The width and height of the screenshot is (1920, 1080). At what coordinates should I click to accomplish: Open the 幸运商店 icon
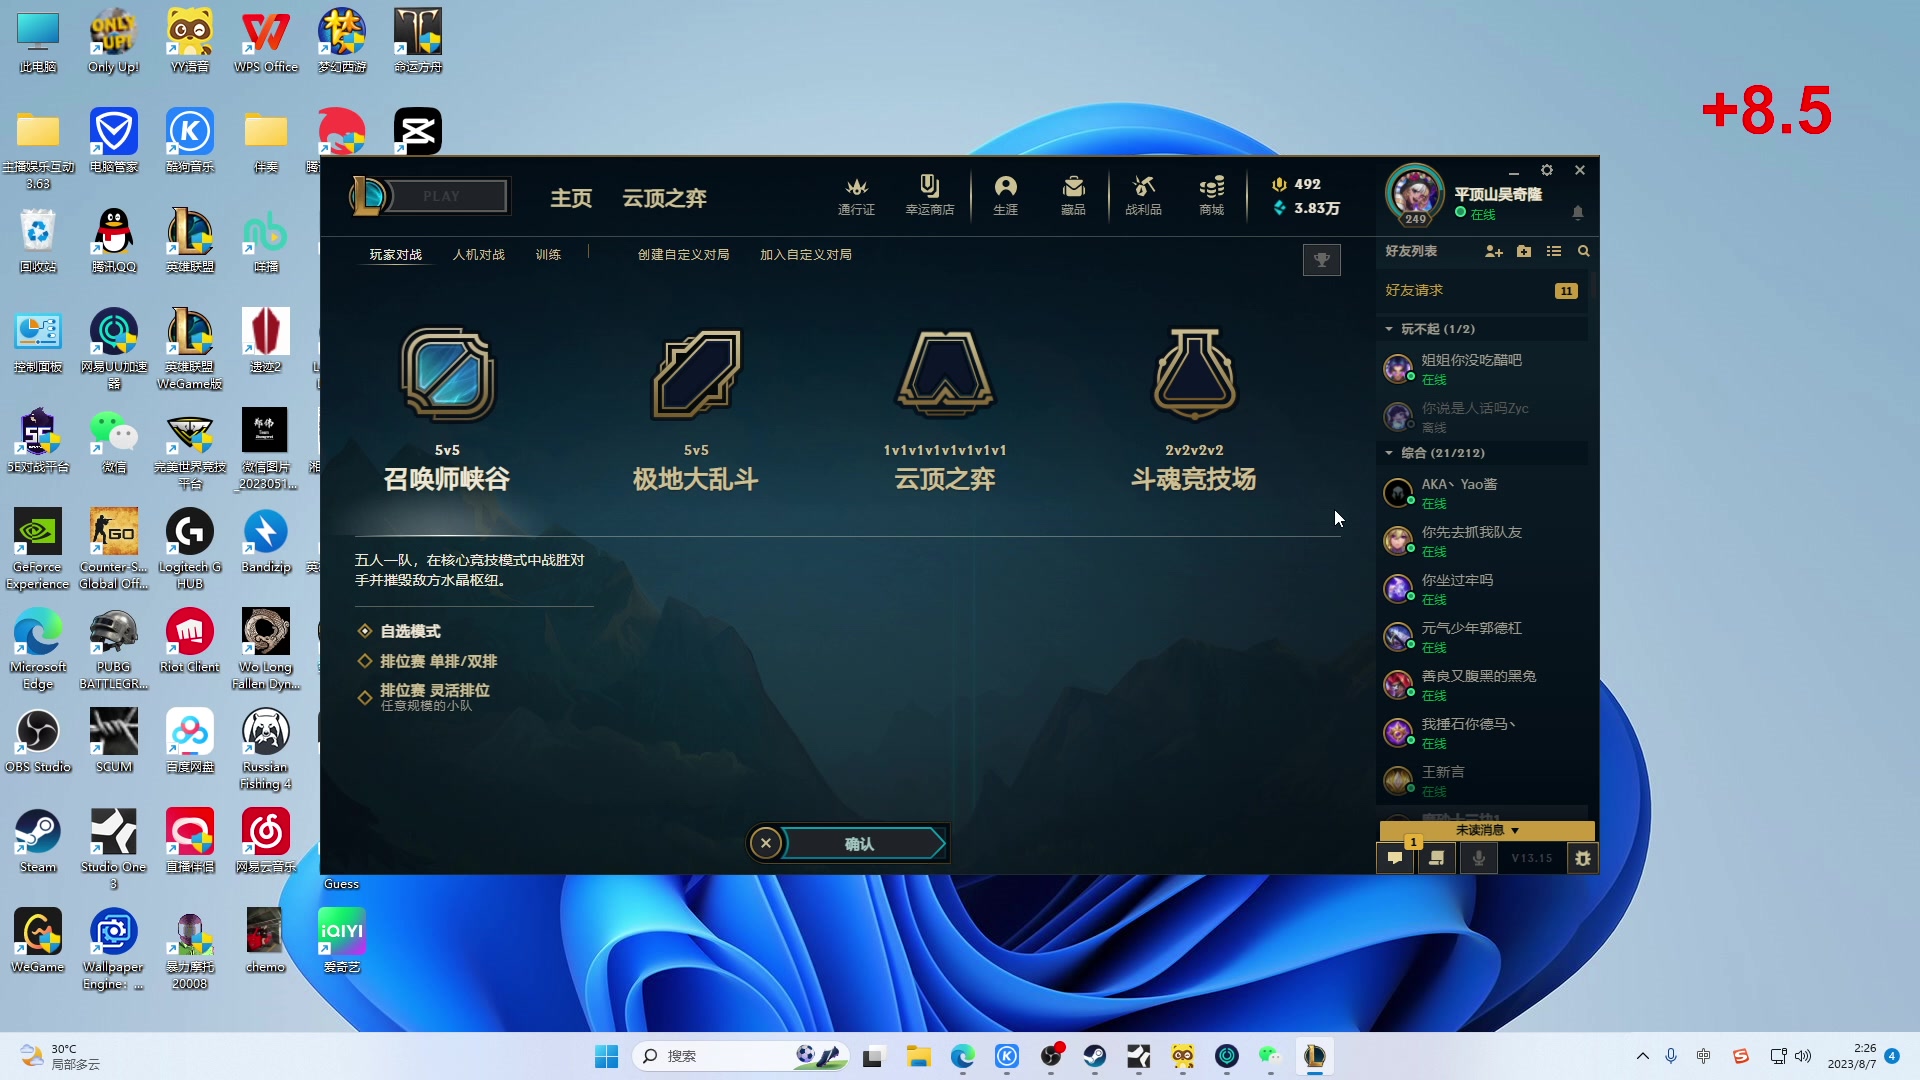[x=930, y=195]
